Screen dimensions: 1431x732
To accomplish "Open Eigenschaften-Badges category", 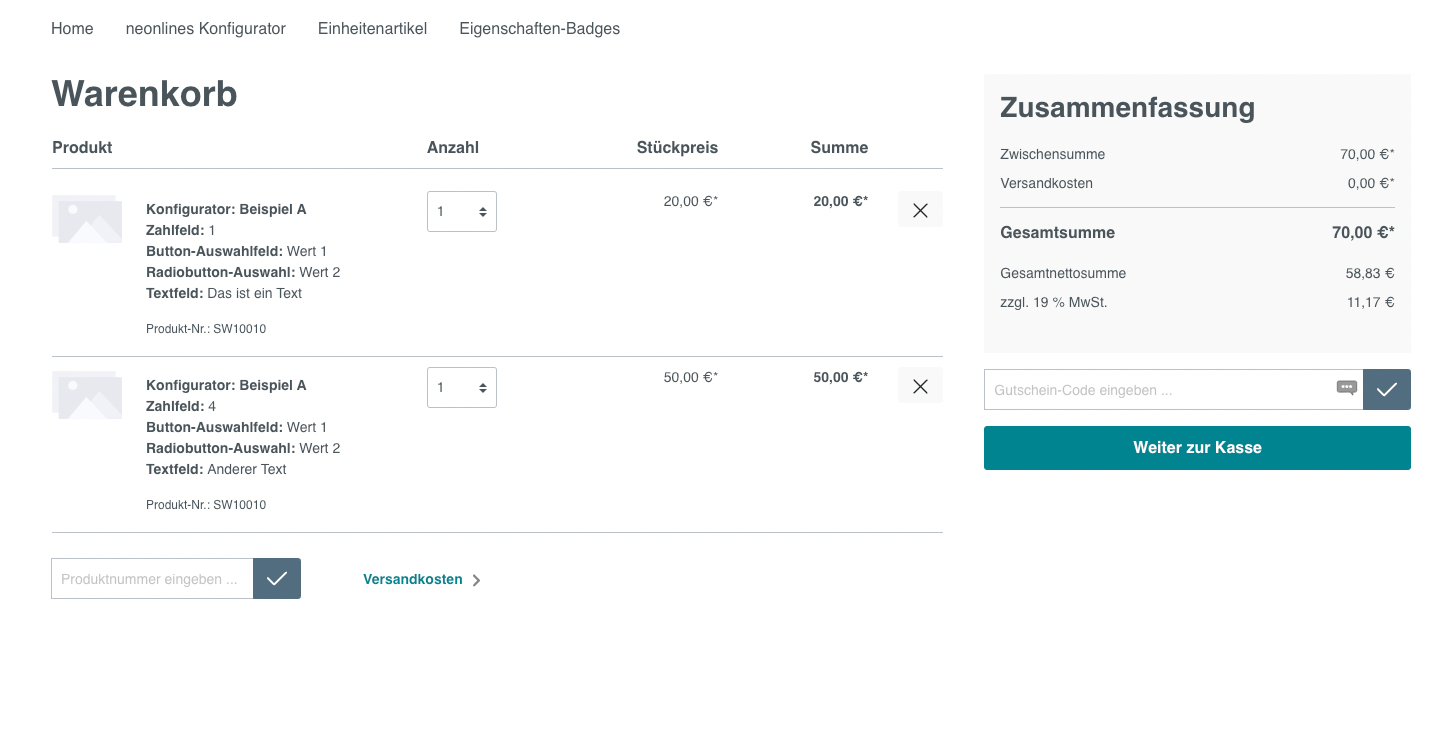I will [x=539, y=29].
